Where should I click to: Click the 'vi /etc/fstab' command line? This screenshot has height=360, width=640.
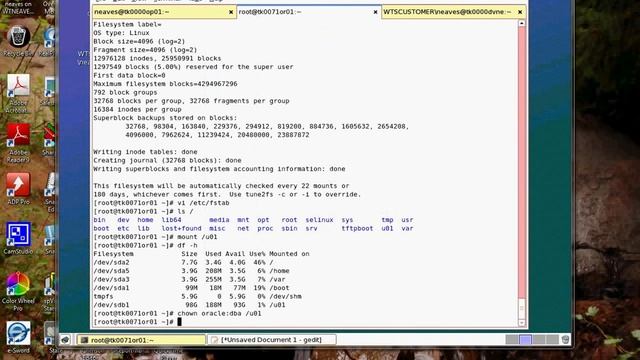tap(161, 203)
